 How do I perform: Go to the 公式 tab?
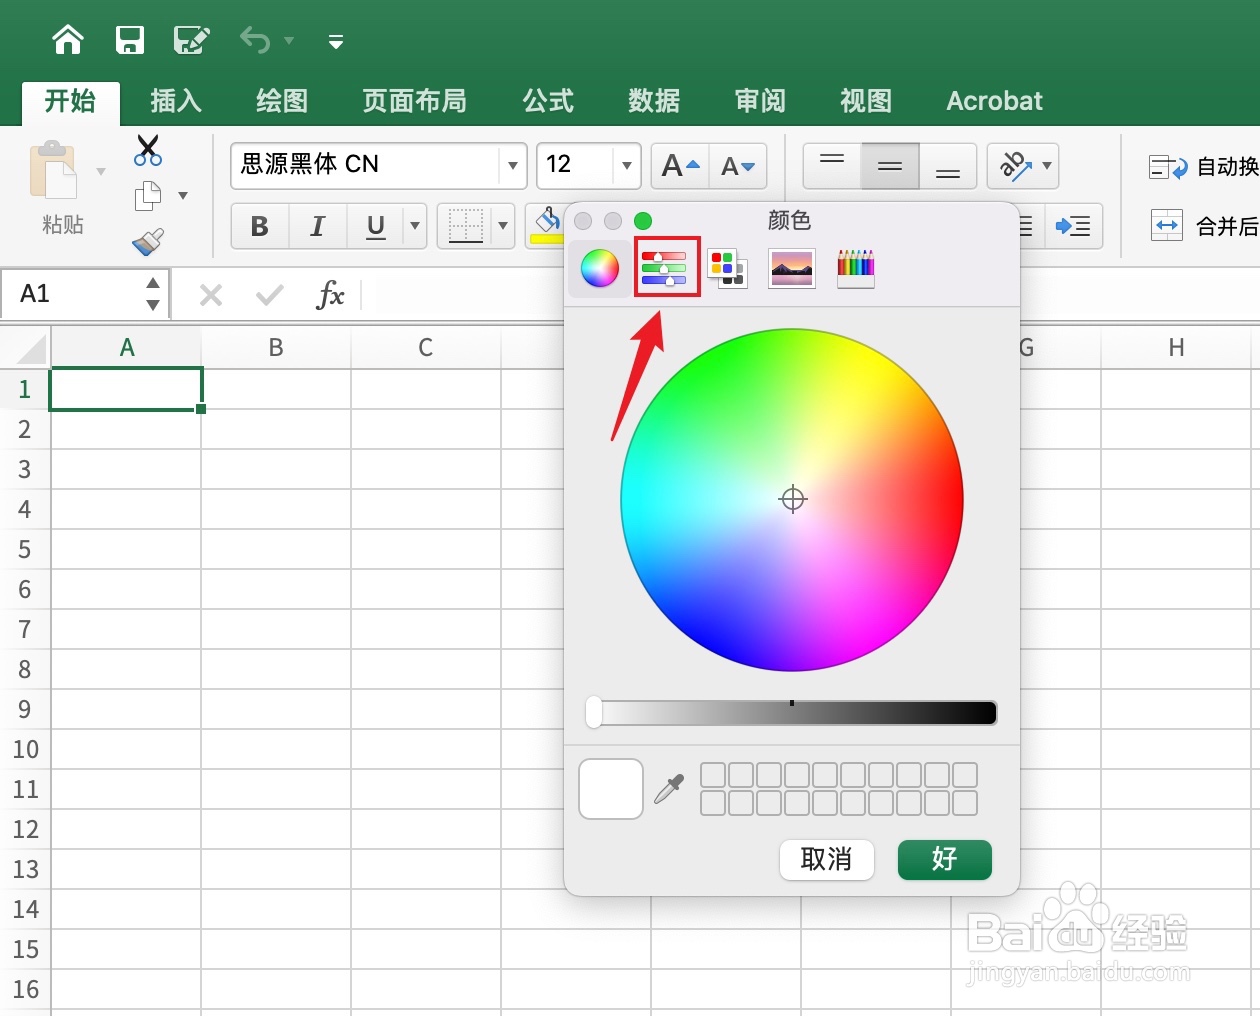pos(548,101)
